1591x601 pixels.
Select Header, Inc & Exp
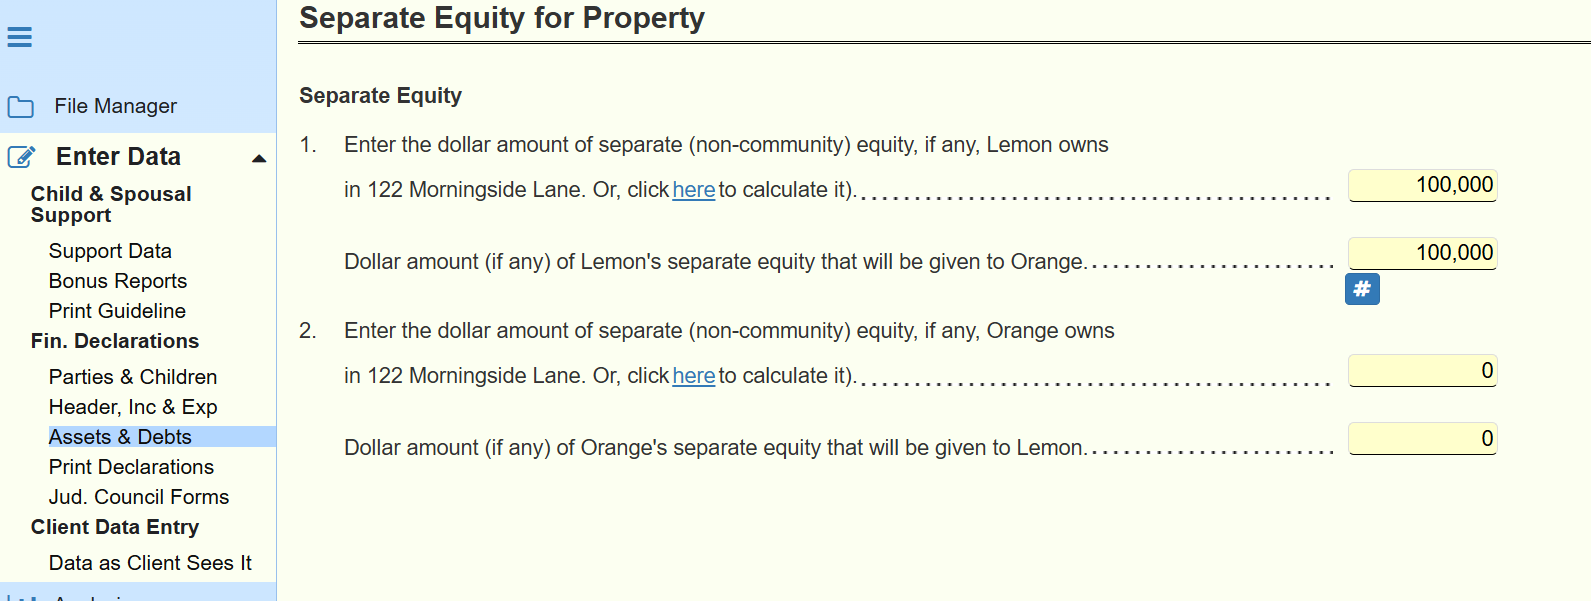click(133, 407)
